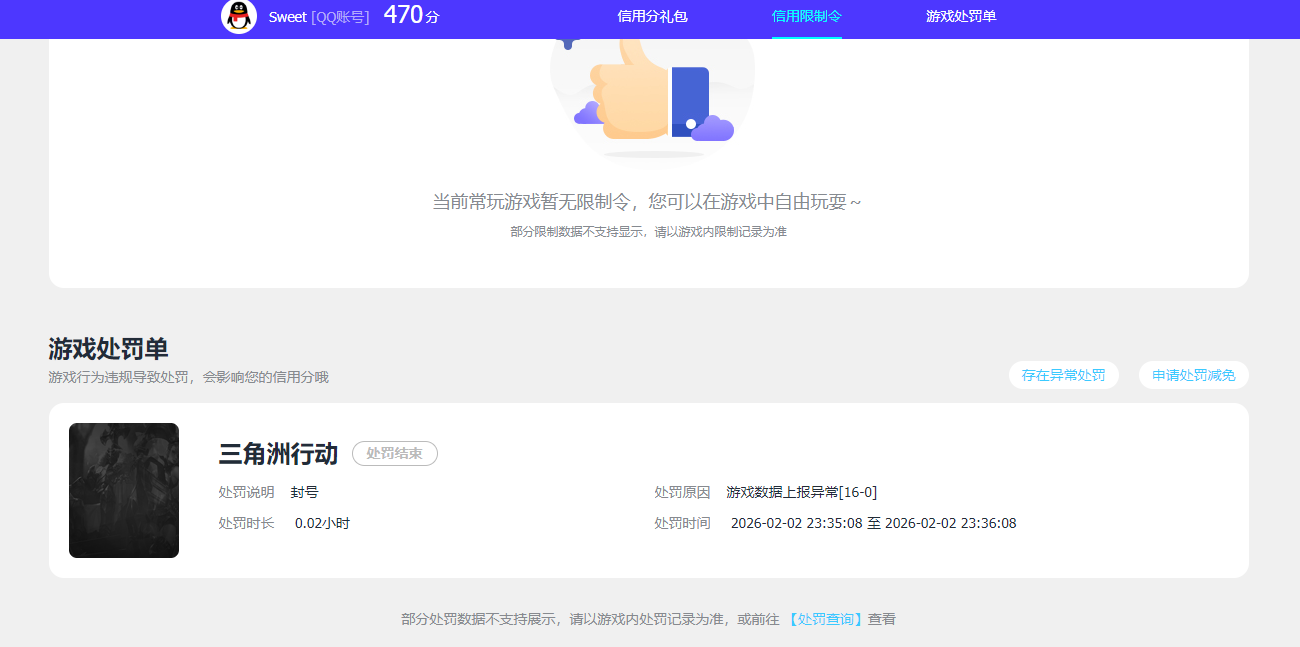1300x647 pixels.
Task: Click the QQ penguin avatar icon
Action: 238,17
